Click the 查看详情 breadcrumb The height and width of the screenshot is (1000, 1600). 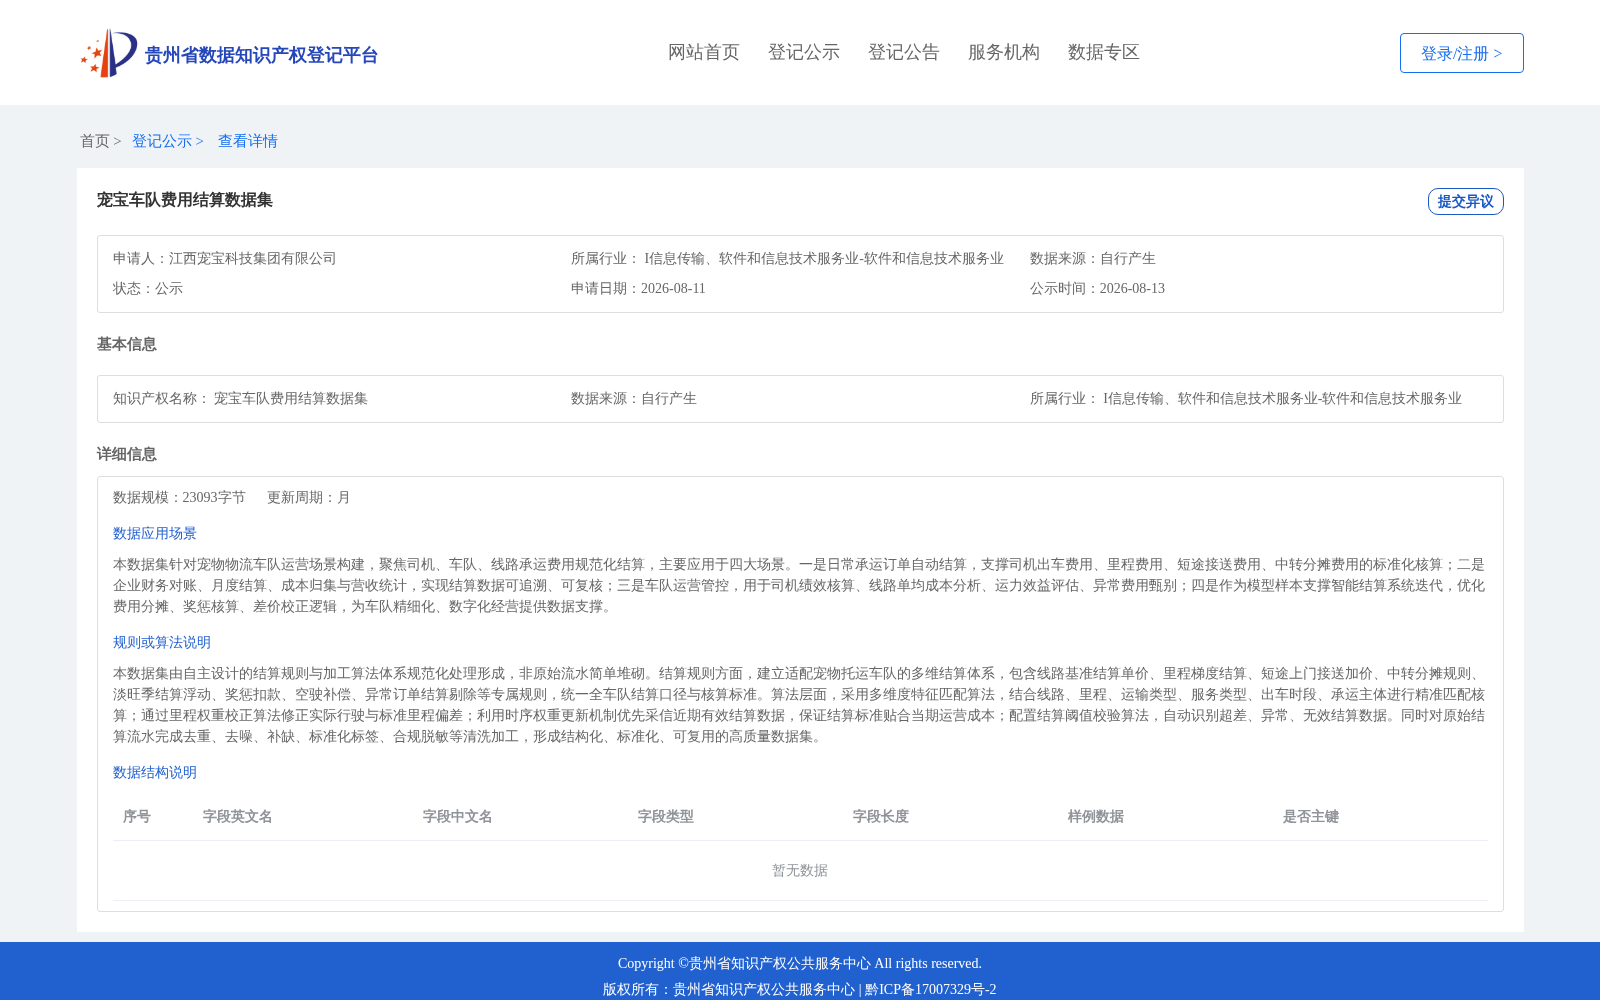(x=248, y=141)
